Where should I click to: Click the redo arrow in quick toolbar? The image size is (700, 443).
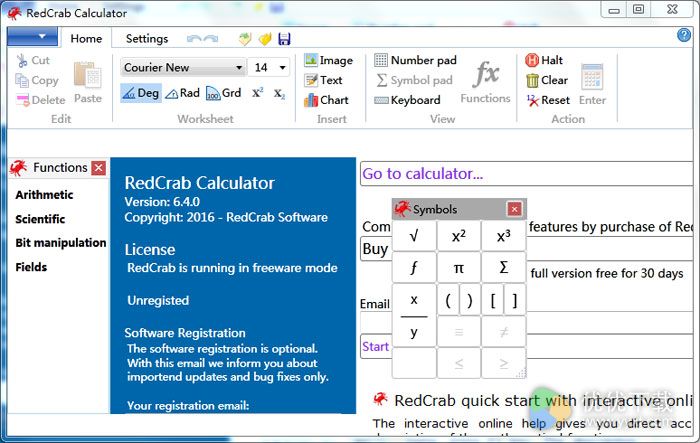tap(211, 39)
